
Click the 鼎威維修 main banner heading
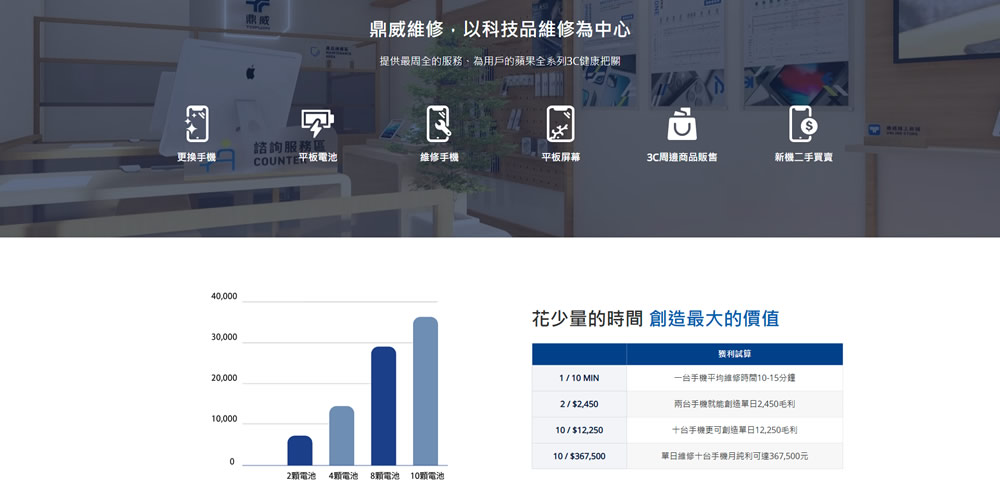click(x=500, y=28)
